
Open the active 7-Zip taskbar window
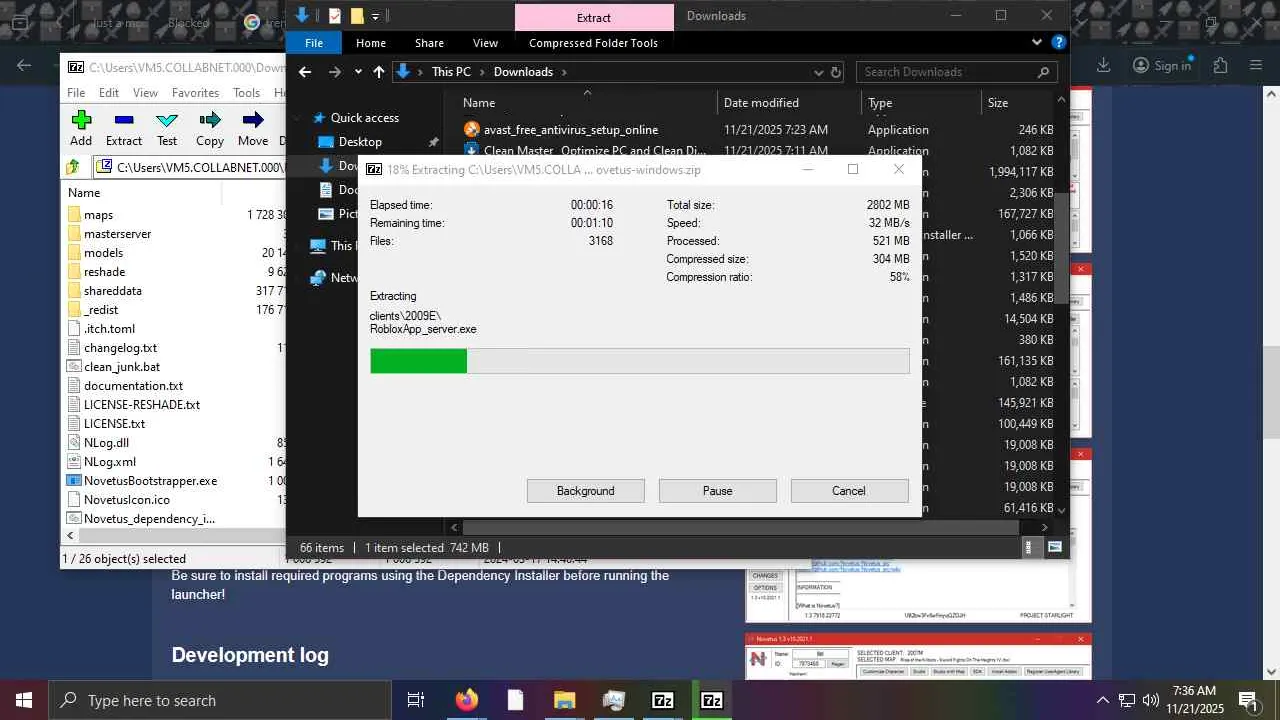(x=712, y=700)
